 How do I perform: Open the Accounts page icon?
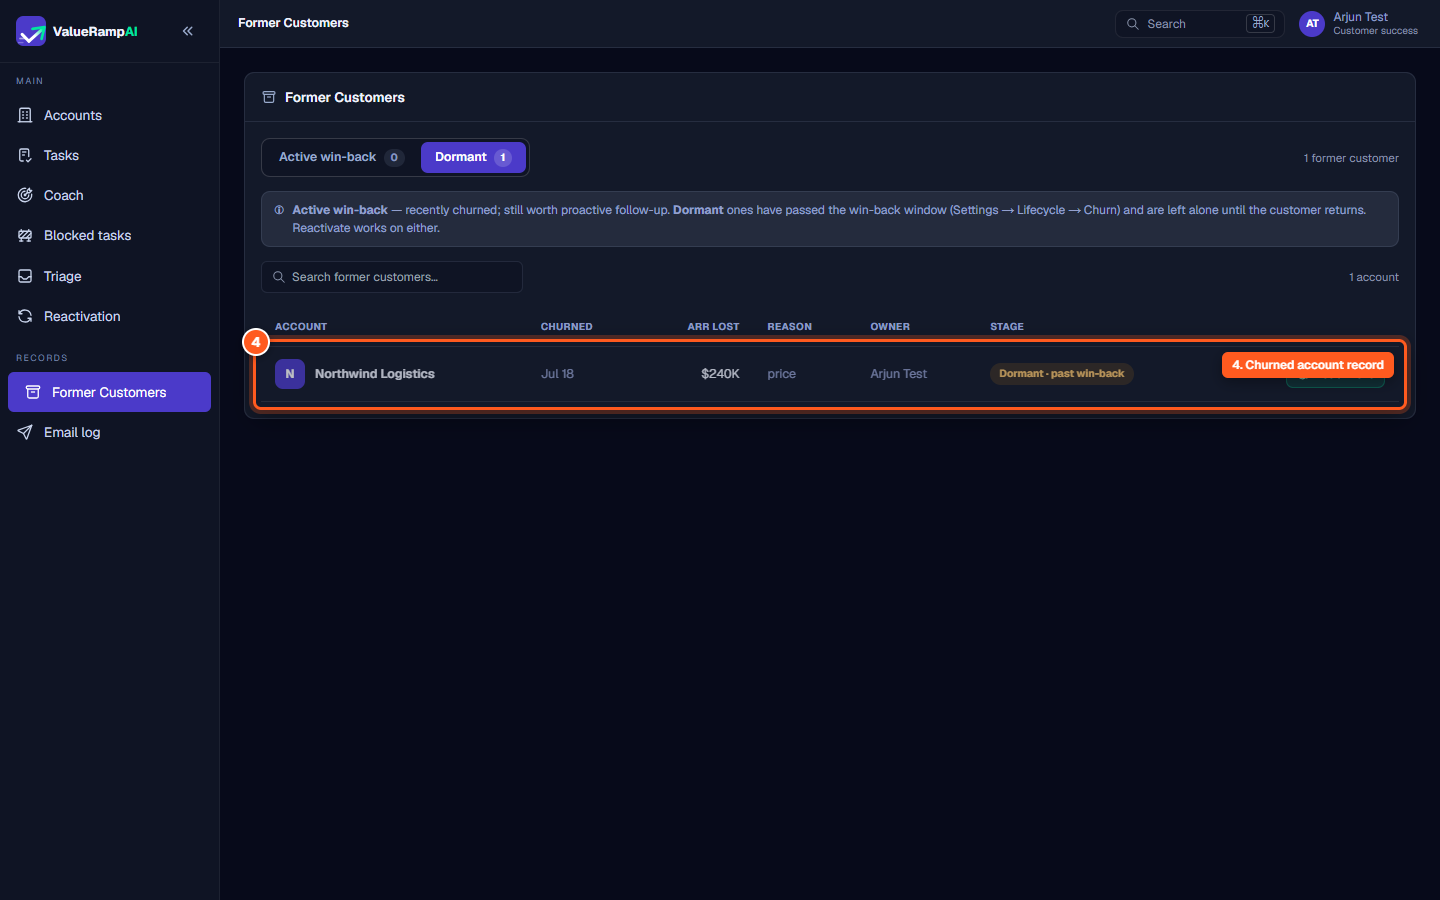point(25,115)
